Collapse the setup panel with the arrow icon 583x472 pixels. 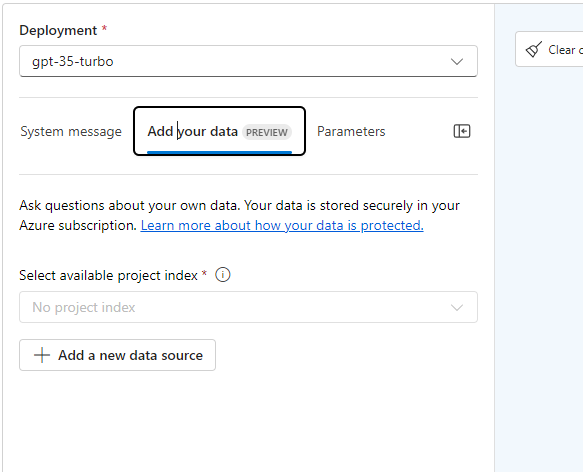pyautogui.click(x=462, y=131)
